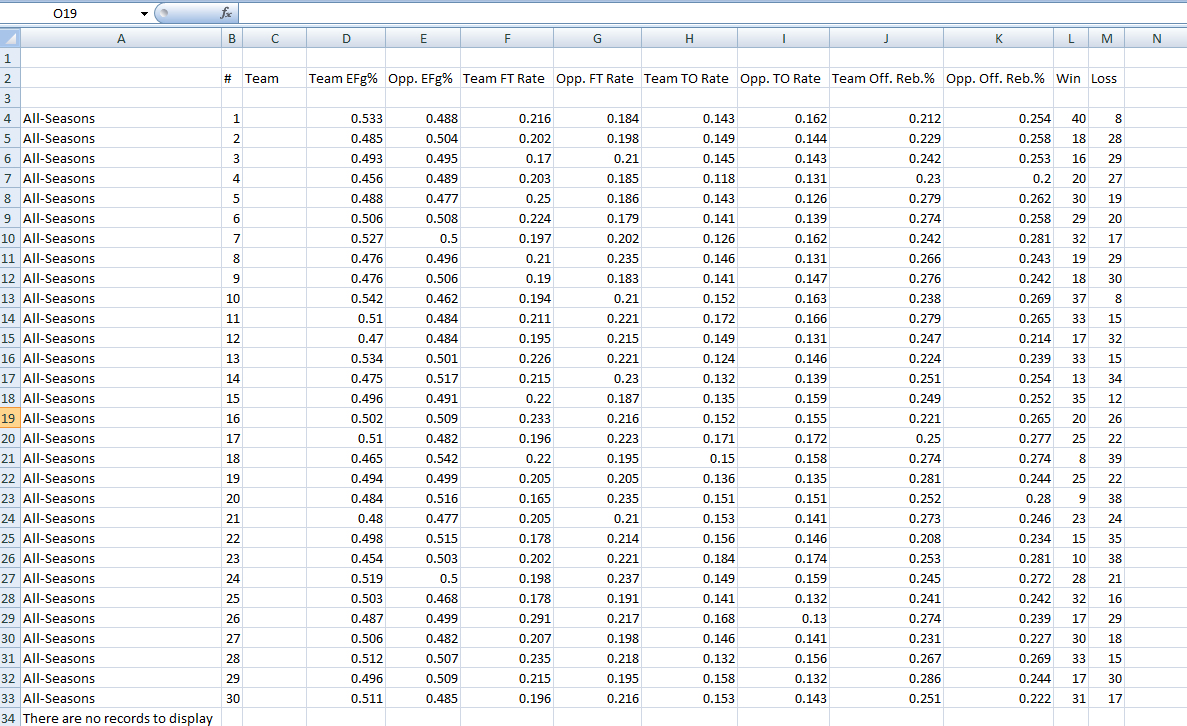Select the Win value 40 in row 4
Screen dimensions: 1187x726
pos(1071,118)
